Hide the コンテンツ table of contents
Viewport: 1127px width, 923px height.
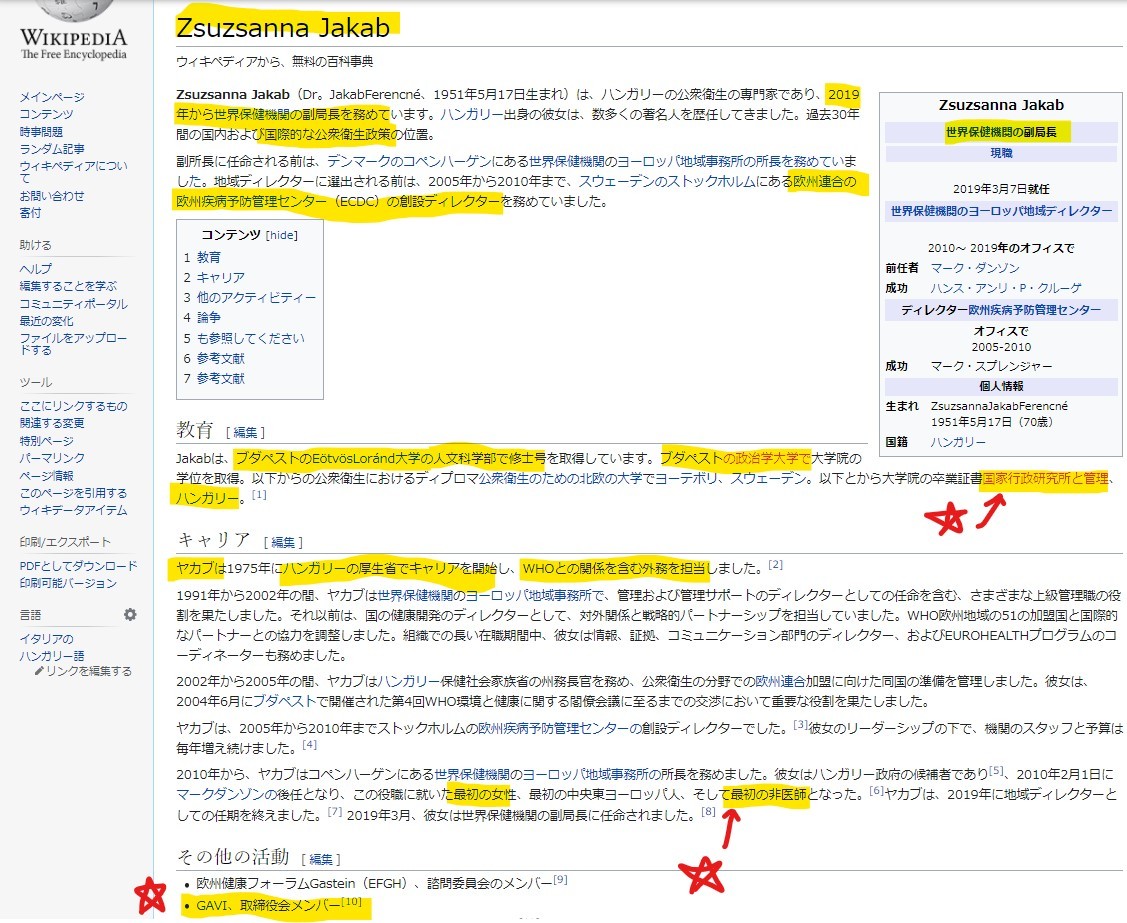(x=282, y=235)
